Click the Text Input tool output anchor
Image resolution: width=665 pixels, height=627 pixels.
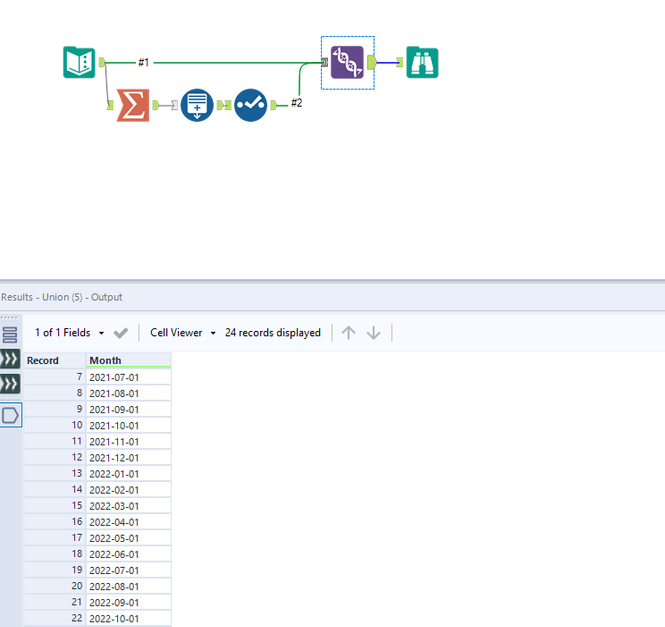click(102, 62)
